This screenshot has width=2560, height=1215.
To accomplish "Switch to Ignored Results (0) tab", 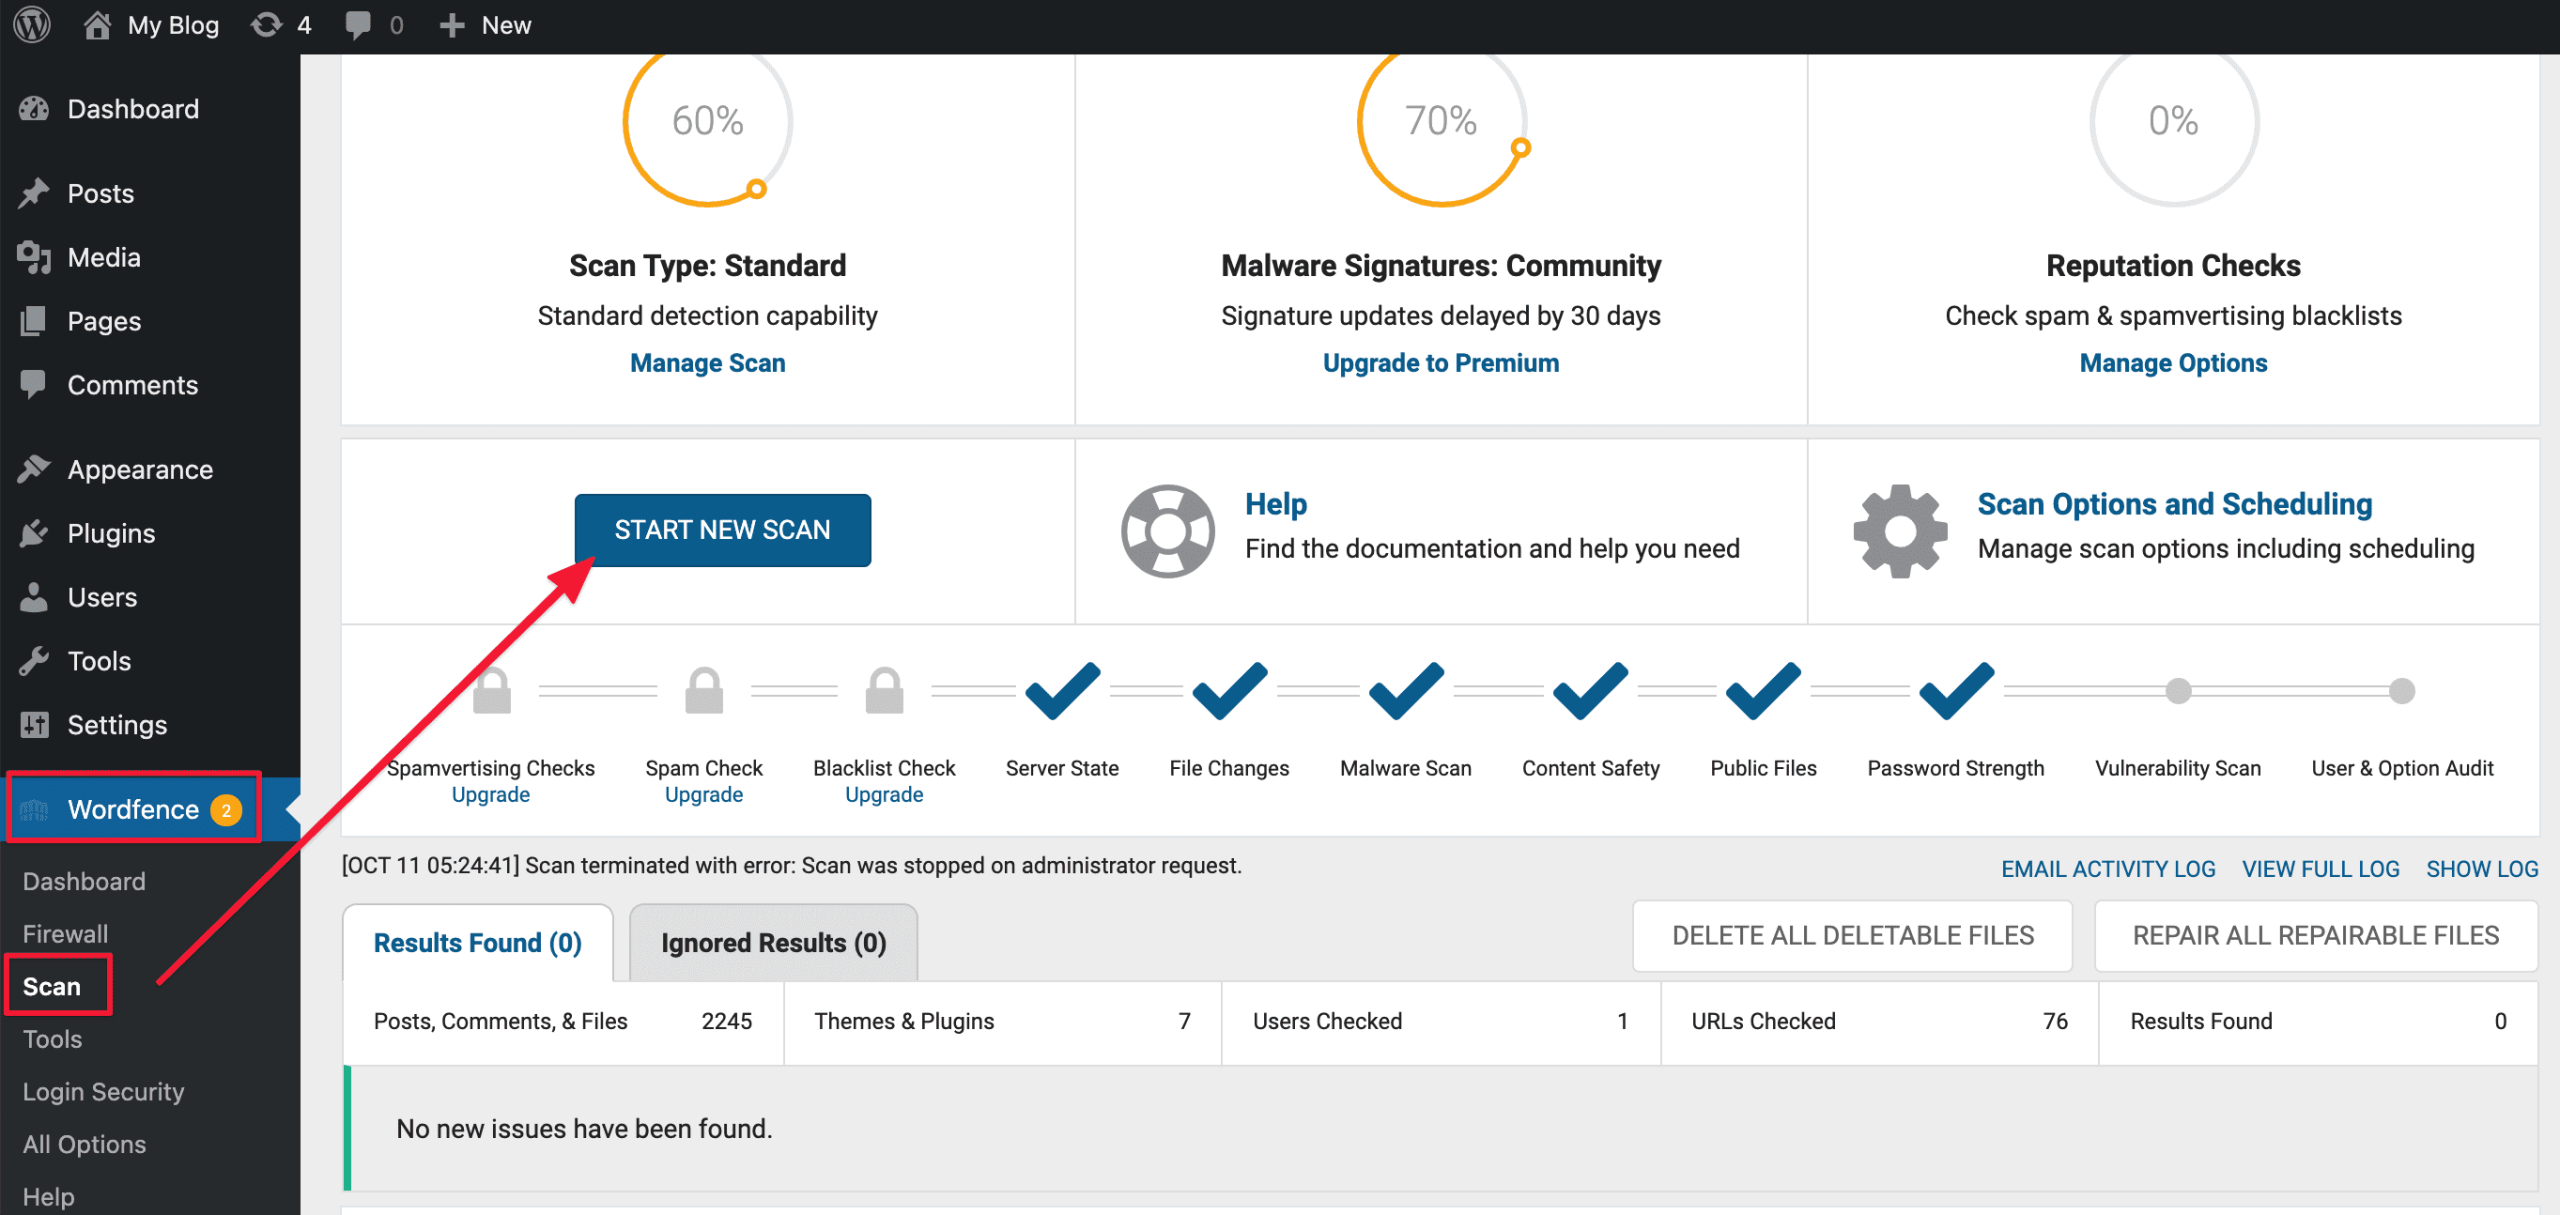I will (x=773, y=943).
